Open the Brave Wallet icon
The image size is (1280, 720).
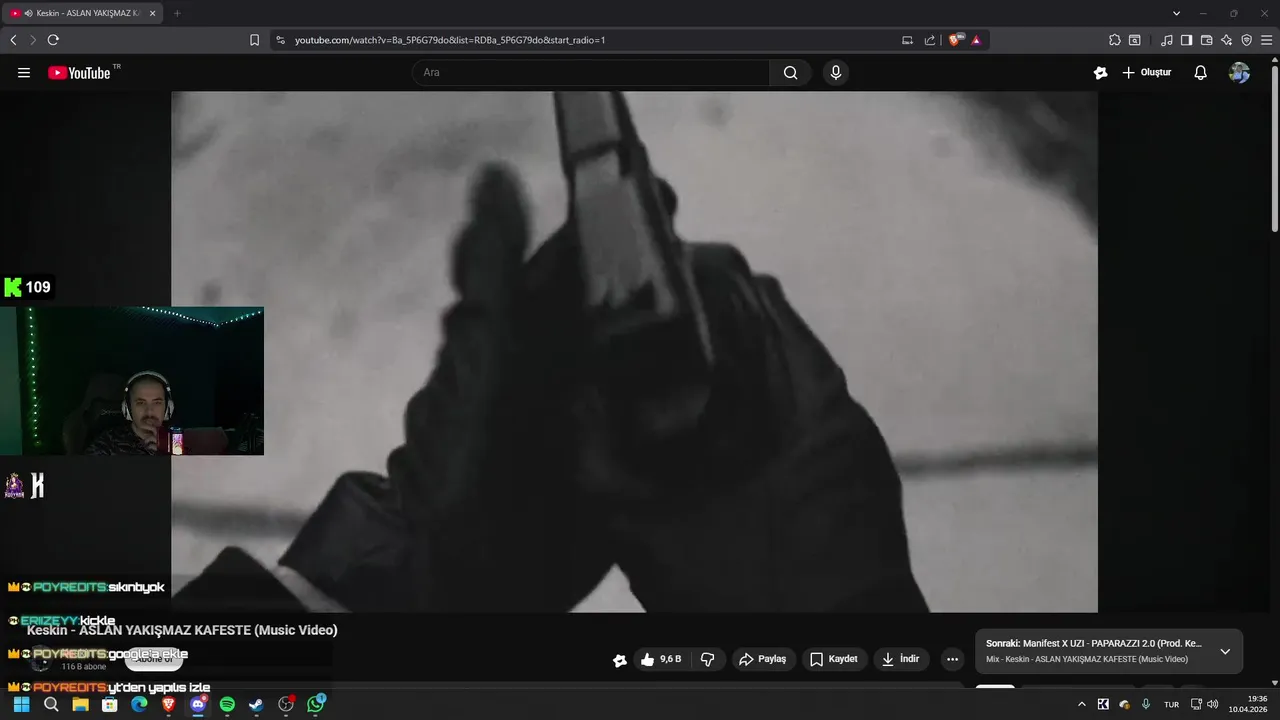(1207, 40)
